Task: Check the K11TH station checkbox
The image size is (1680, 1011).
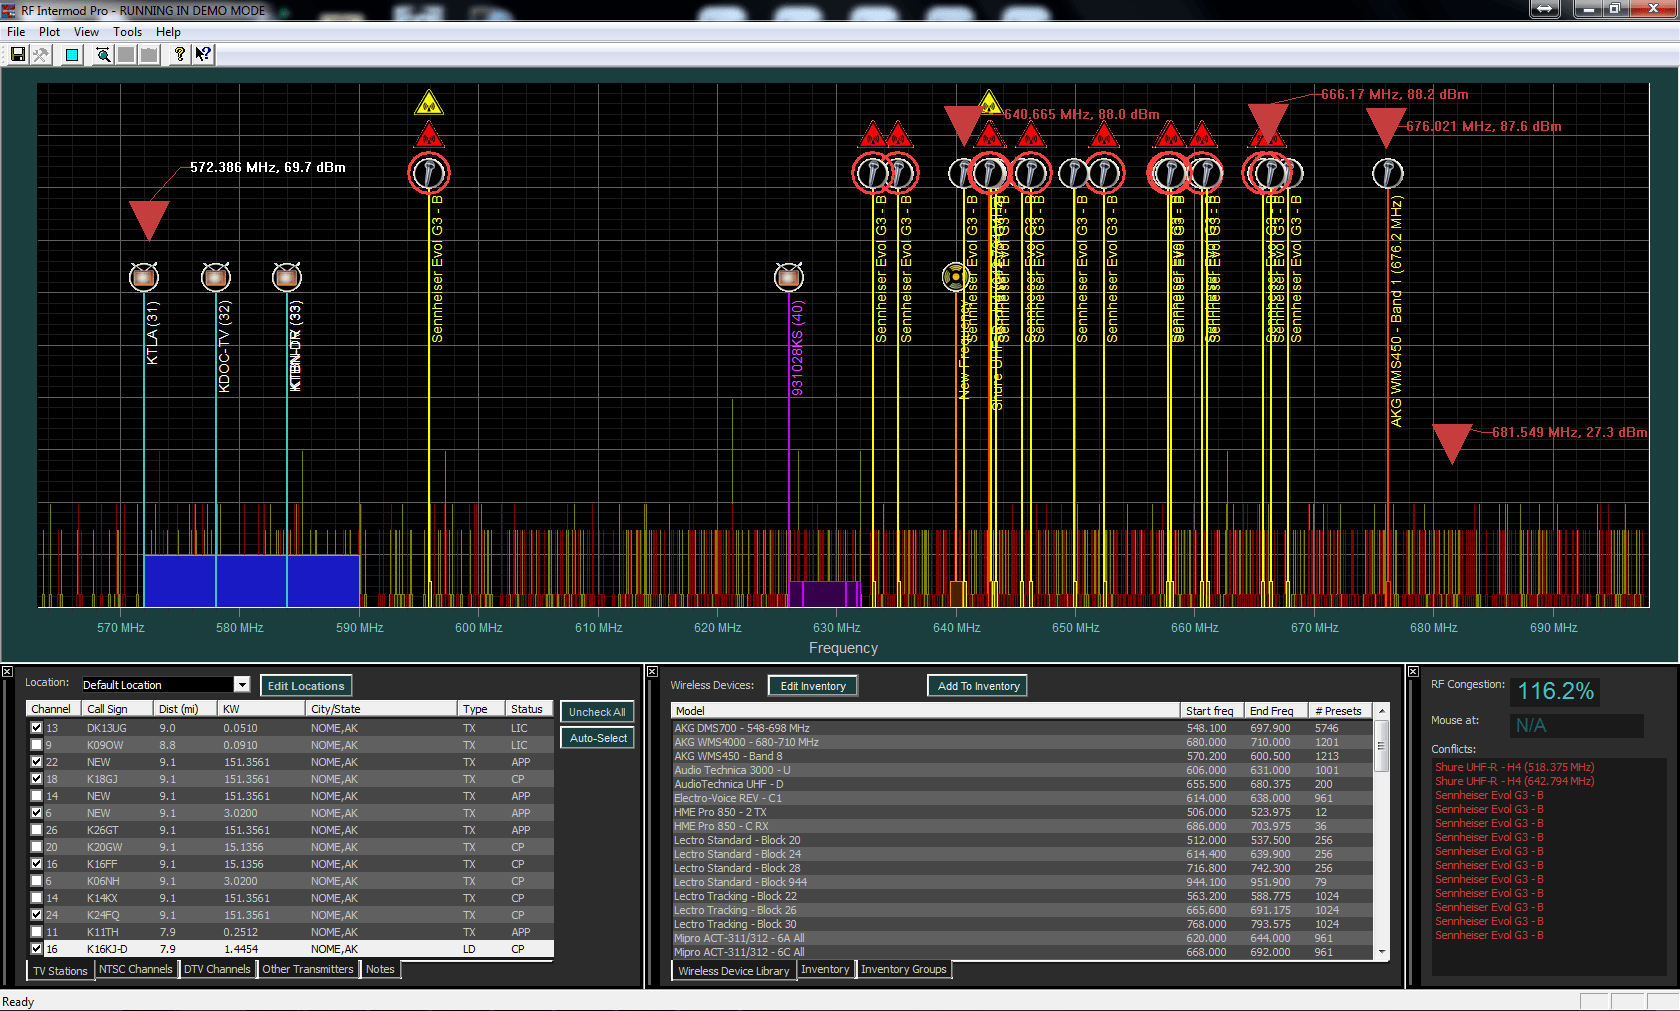Action: (36, 932)
